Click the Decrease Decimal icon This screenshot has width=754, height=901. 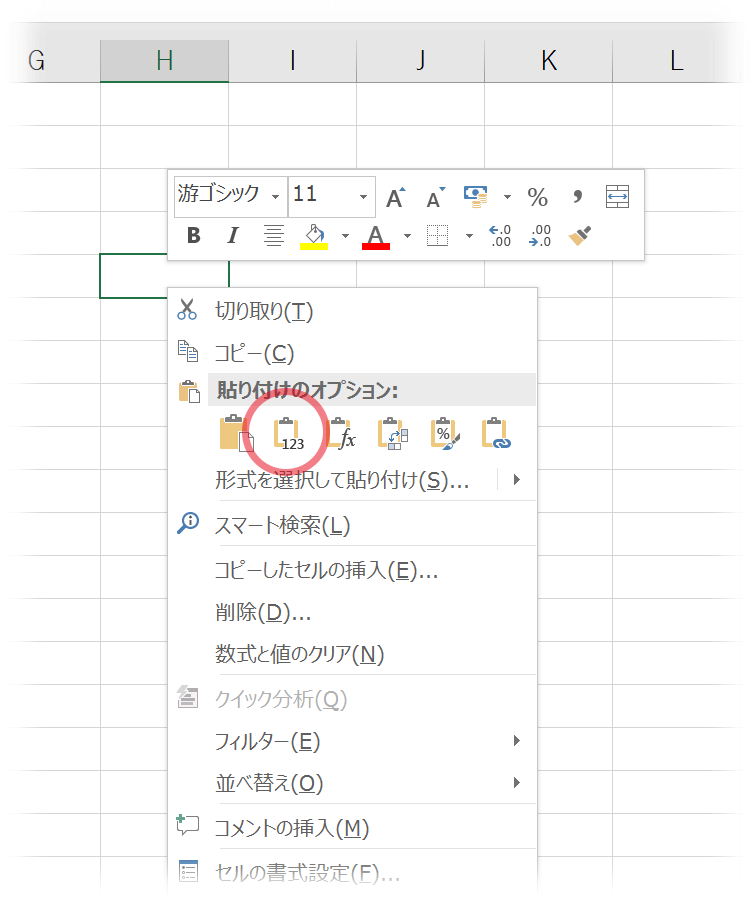coord(540,236)
